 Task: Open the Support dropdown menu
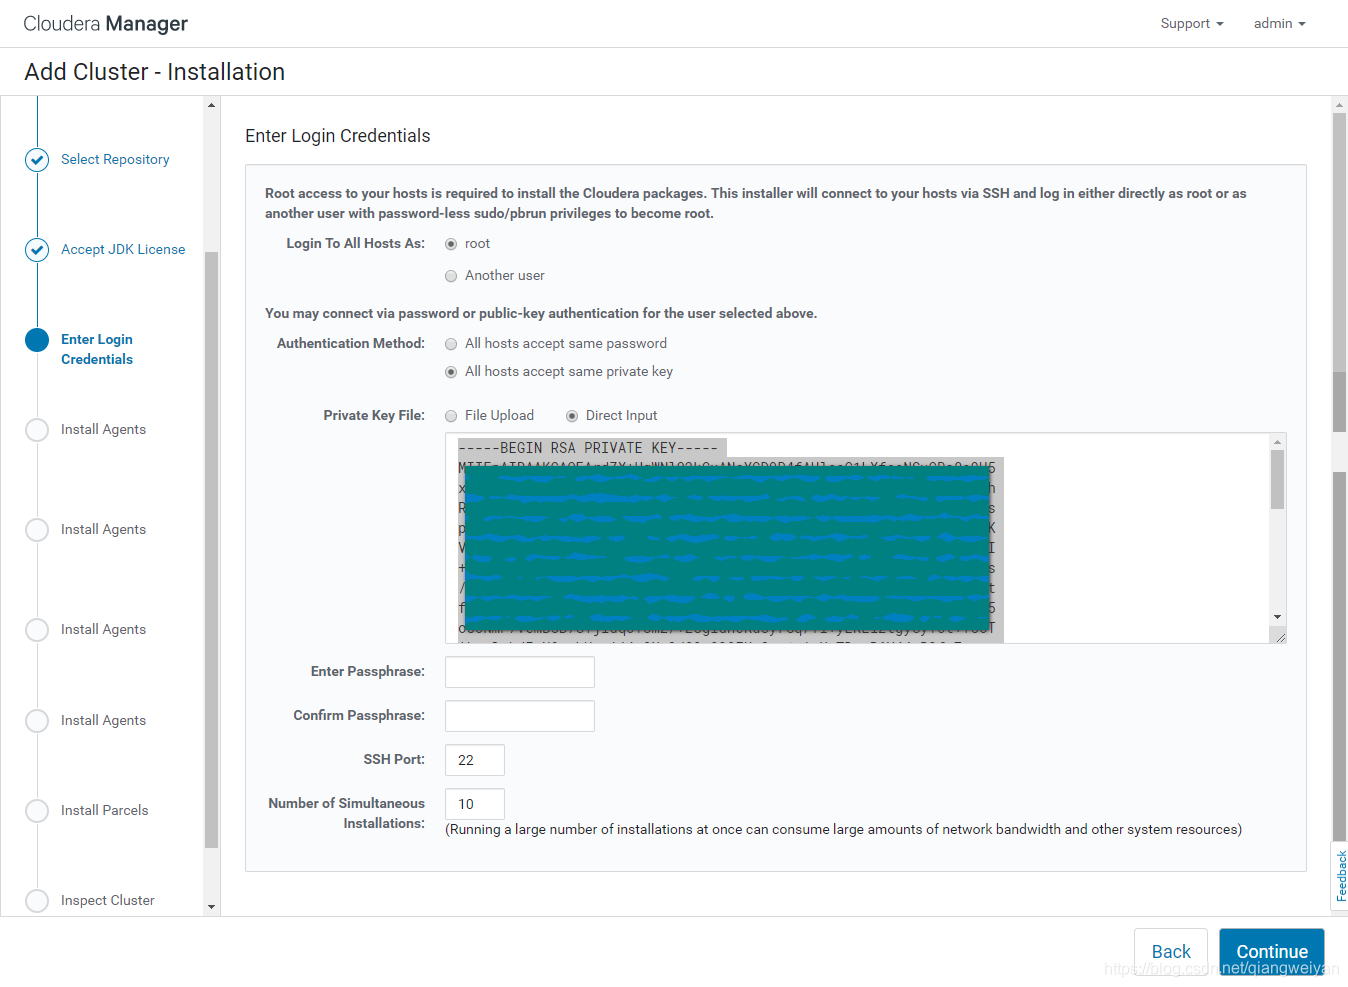click(1192, 23)
